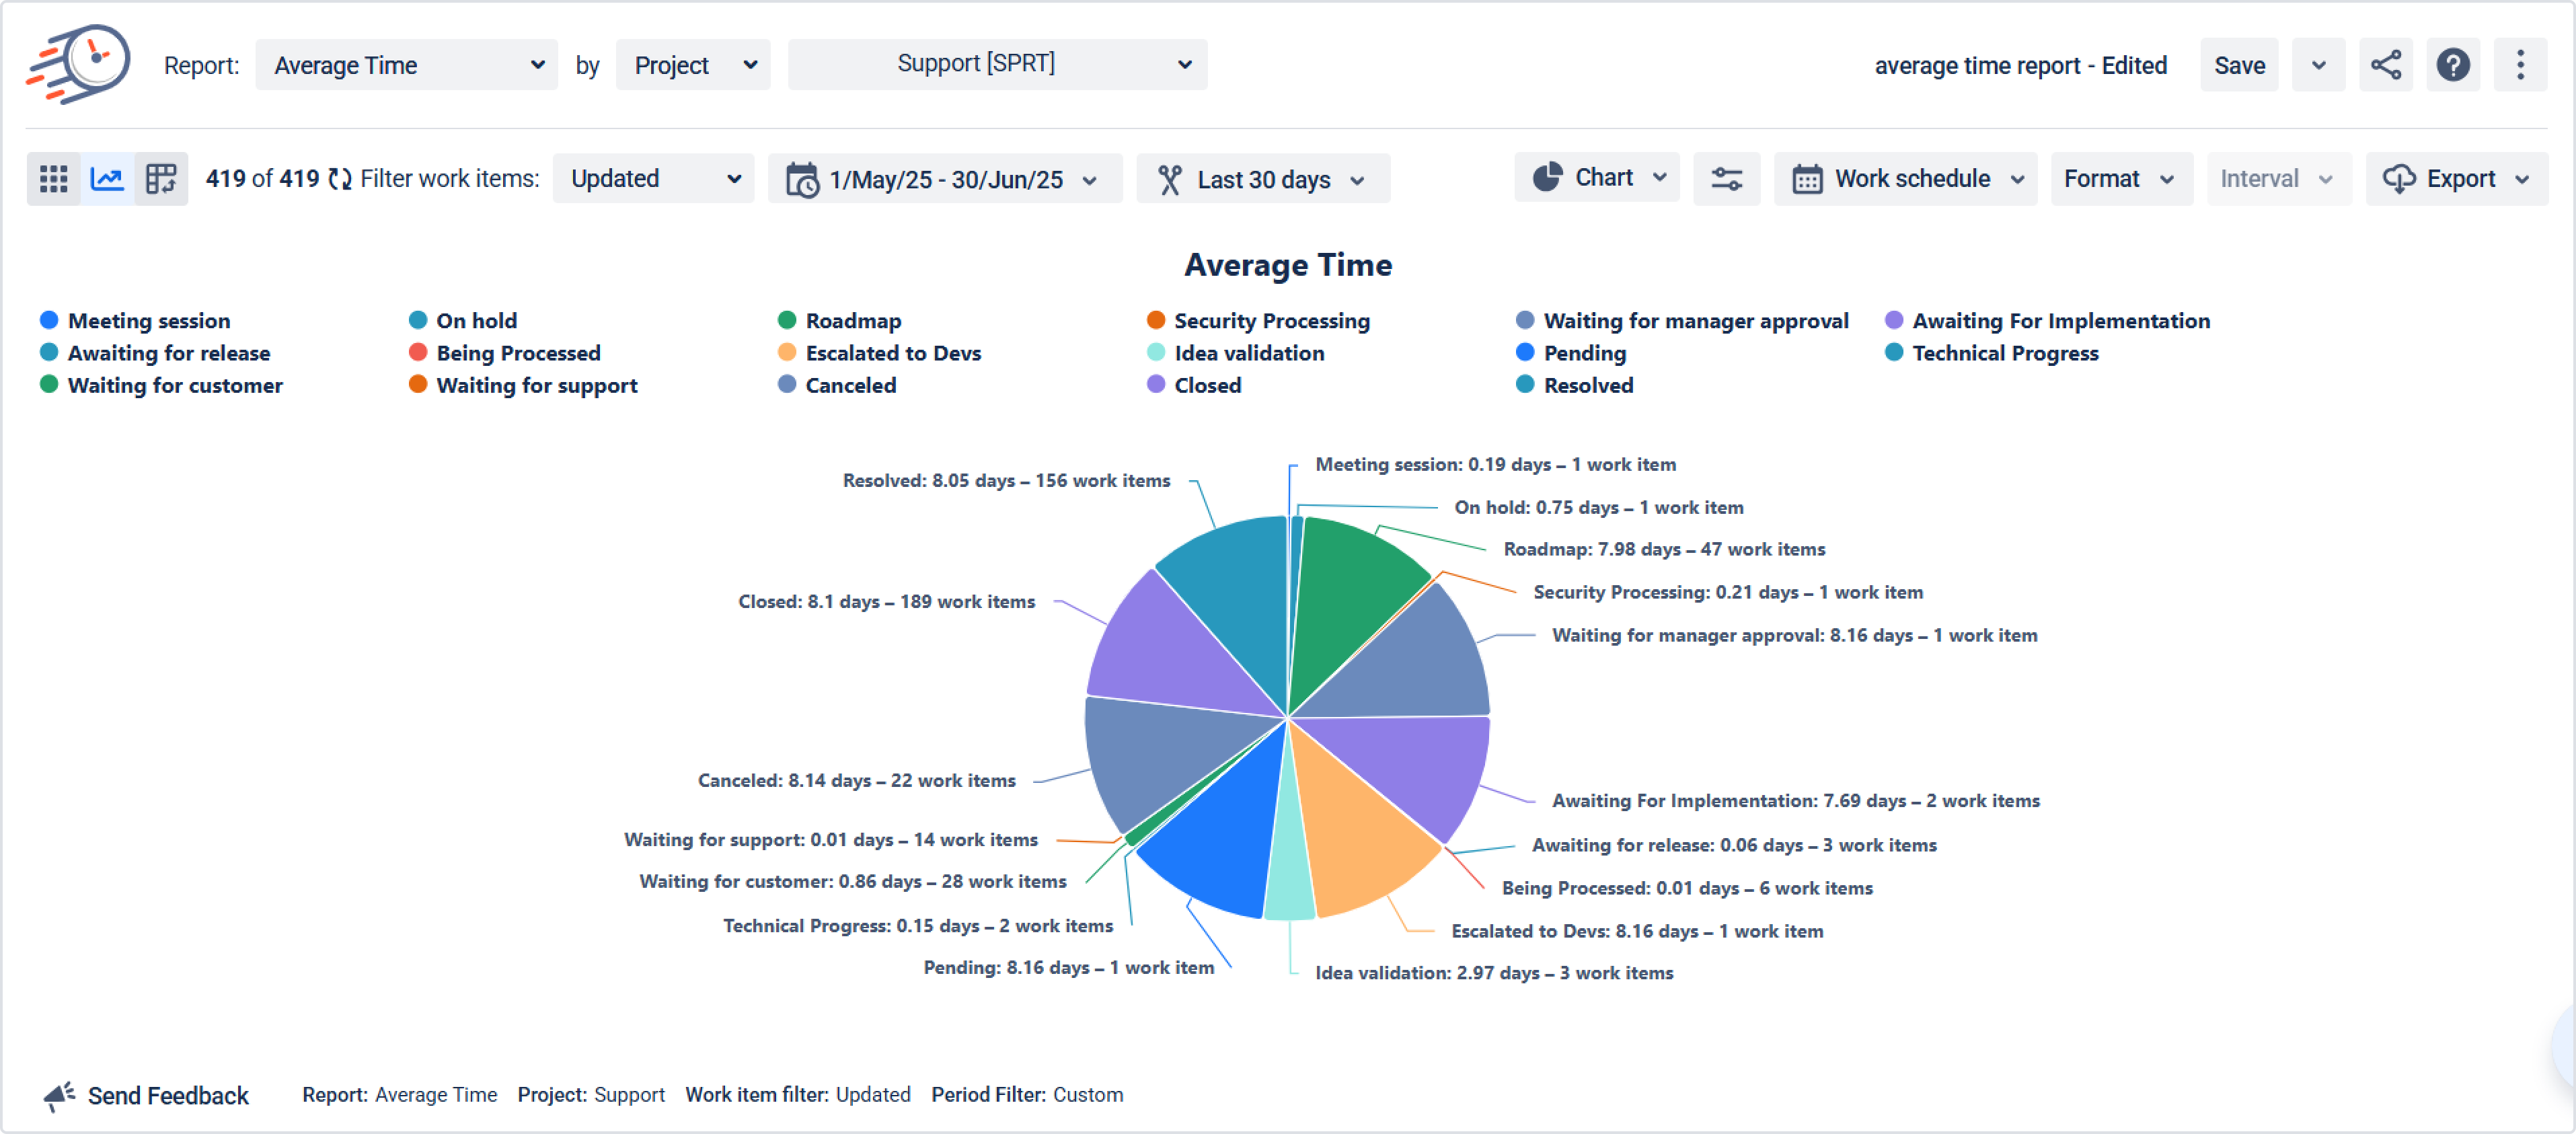The width and height of the screenshot is (2576, 1134).
Task: Toggle Roadmap series in legend
Action: pyautogui.click(x=852, y=321)
